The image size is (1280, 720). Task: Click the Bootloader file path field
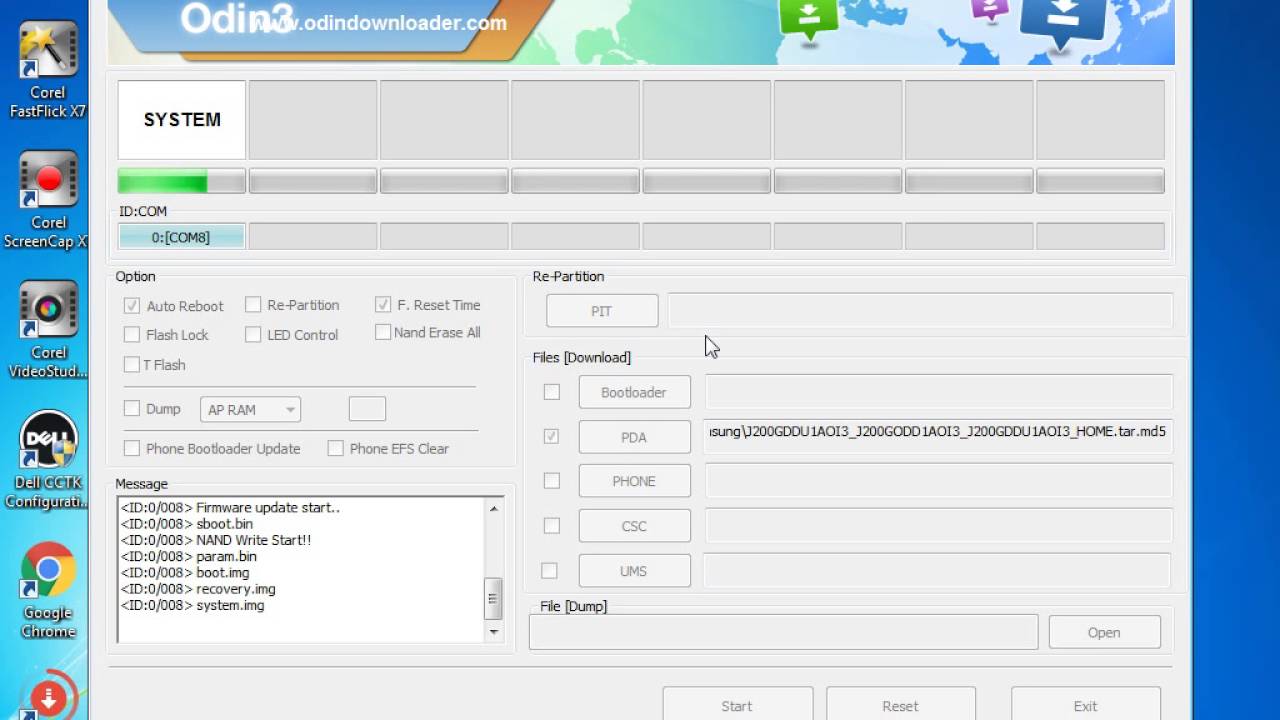pyautogui.click(x=938, y=392)
